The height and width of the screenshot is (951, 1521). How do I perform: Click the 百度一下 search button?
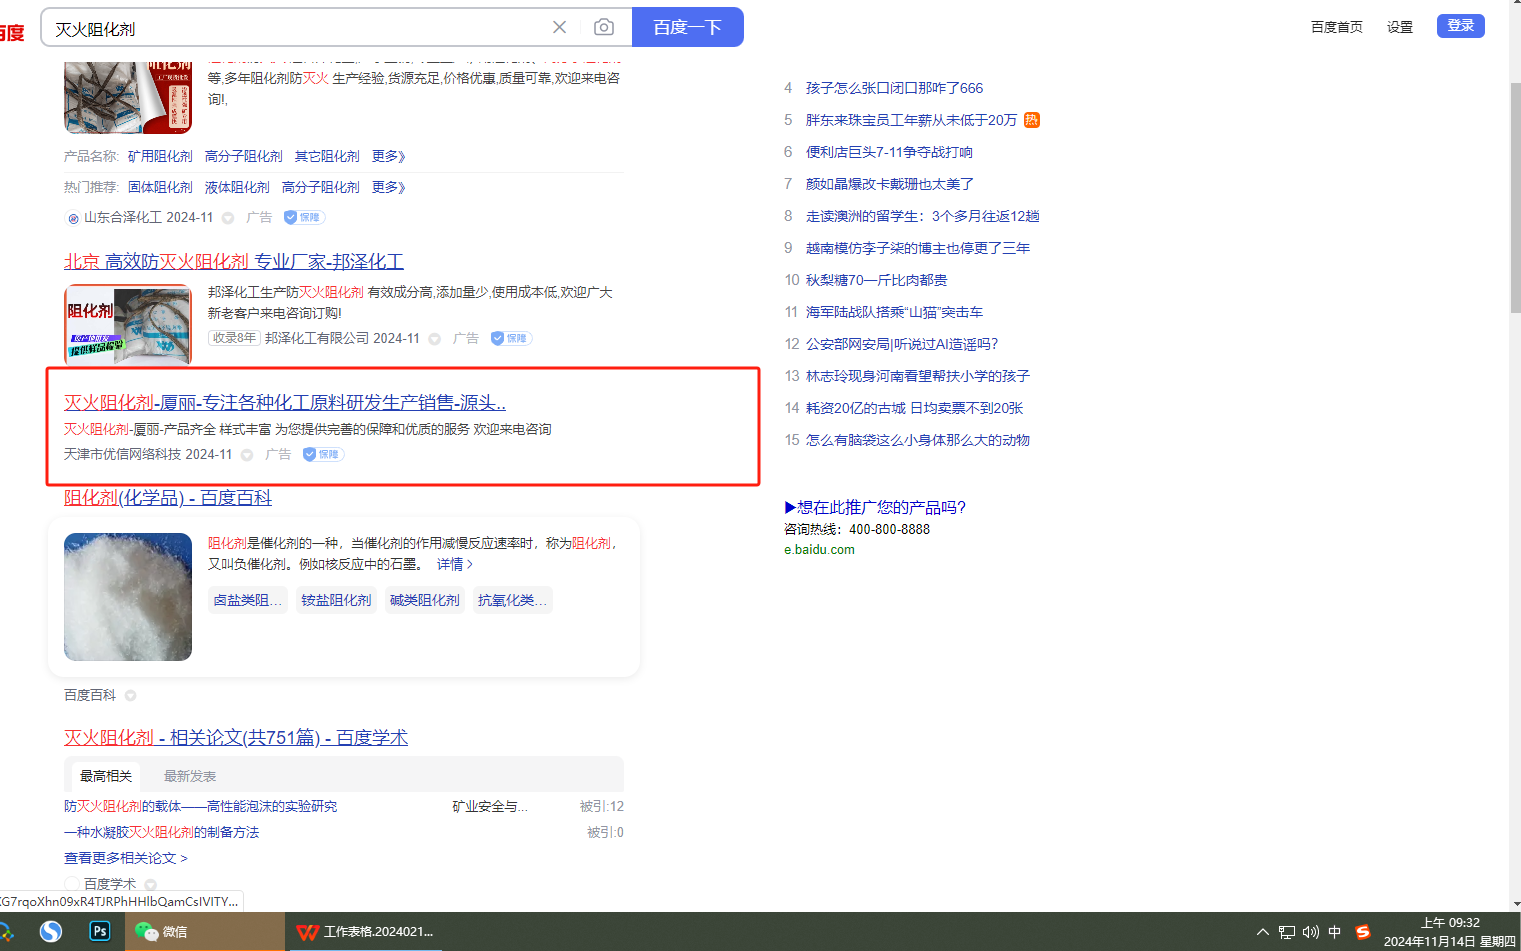coord(688,27)
